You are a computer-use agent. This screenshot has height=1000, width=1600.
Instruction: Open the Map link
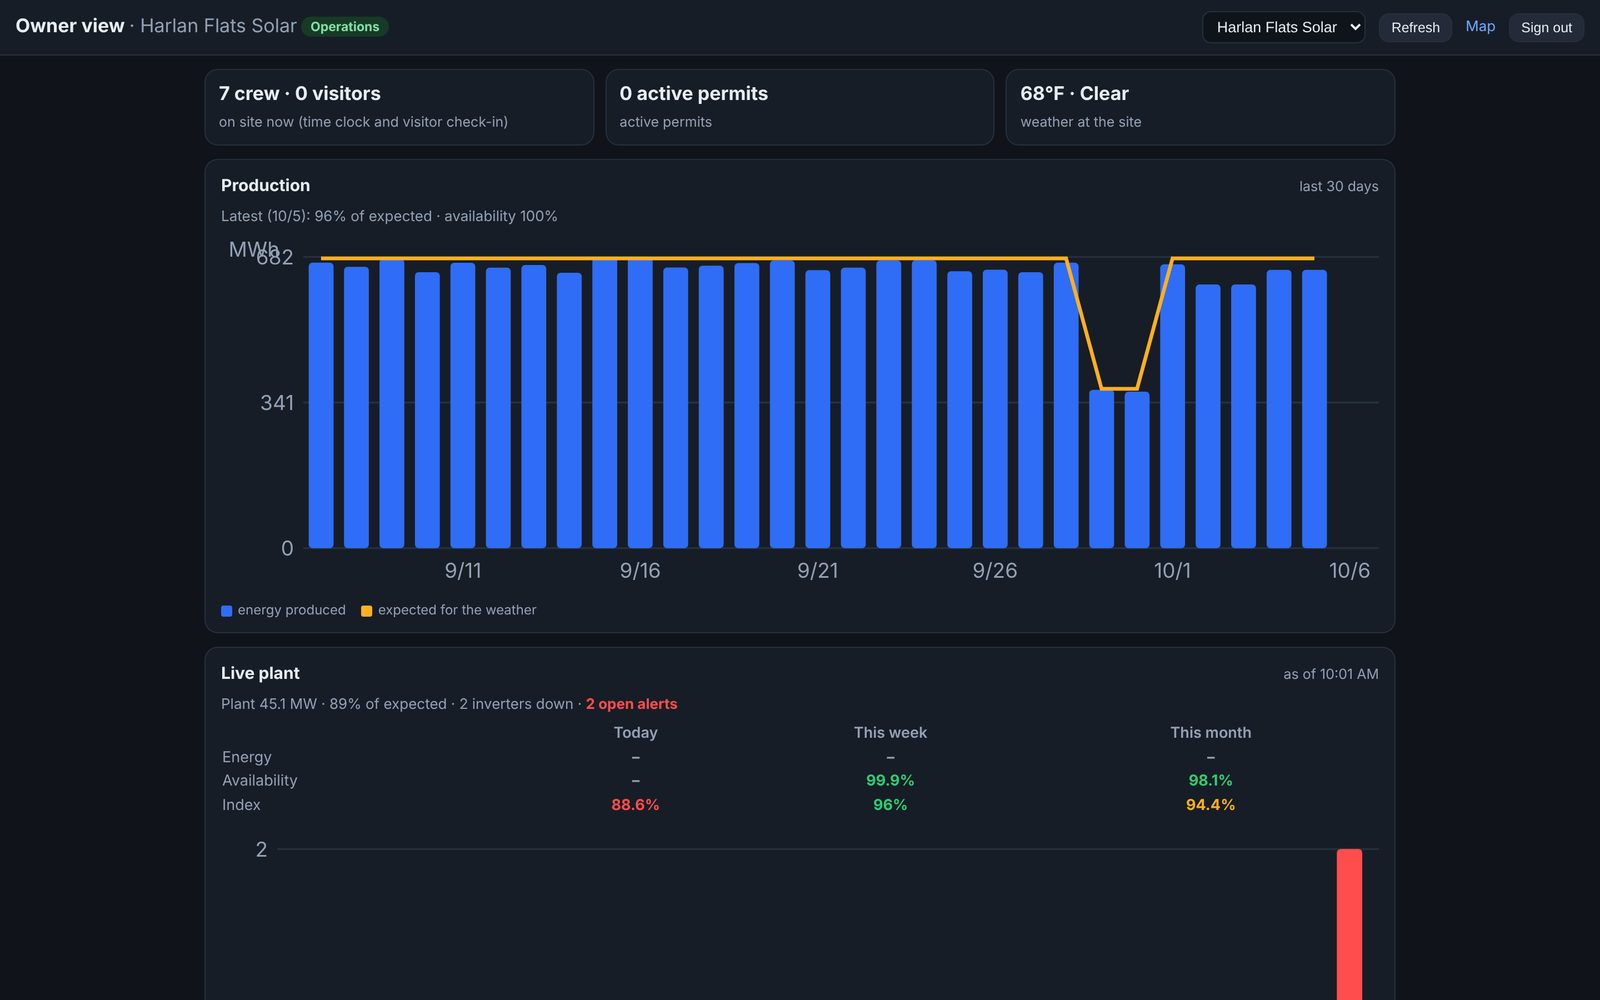[1480, 26]
